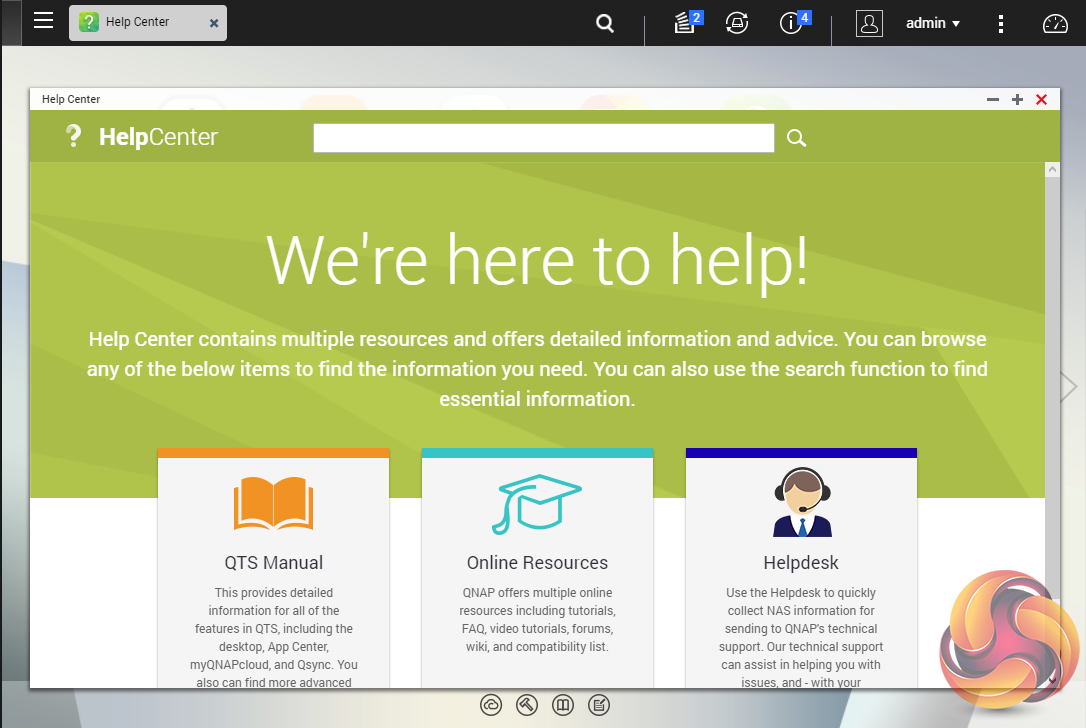Screen dimensions: 1086x728
Task: Click the myQNAPcloud bottom desktop icon
Action: pos(491,705)
